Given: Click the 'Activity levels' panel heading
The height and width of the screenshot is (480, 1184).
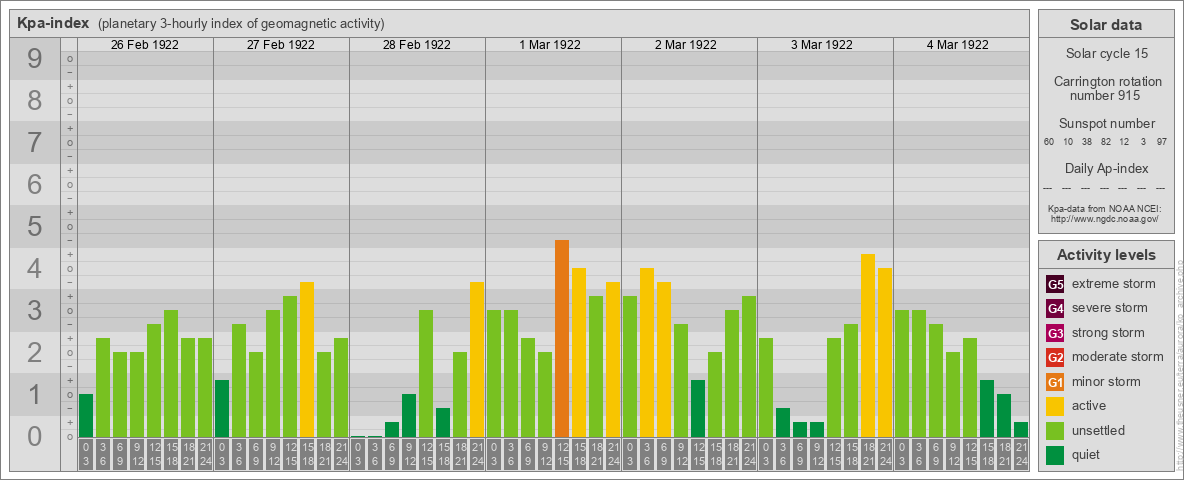Looking at the screenshot, I should pos(1106,255).
